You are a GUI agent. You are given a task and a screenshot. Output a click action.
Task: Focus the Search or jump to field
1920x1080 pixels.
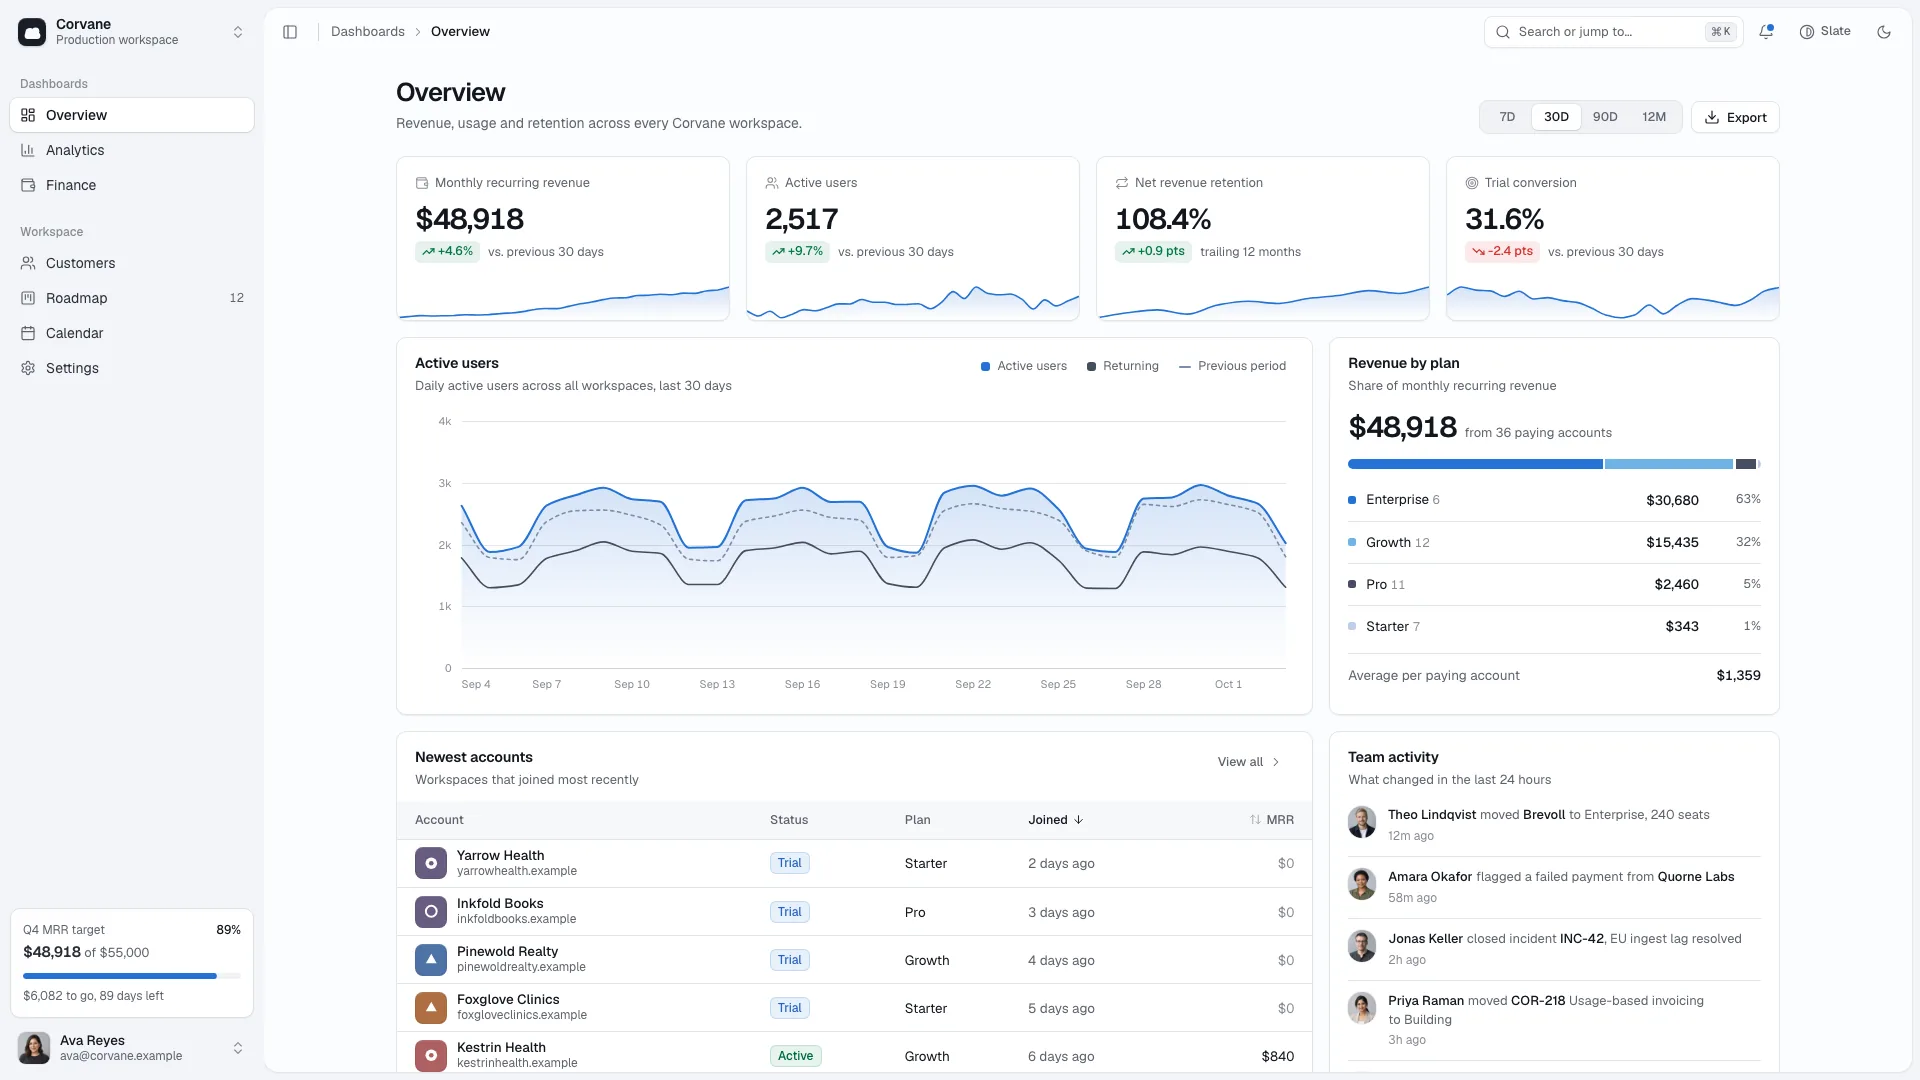(1613, 32)
